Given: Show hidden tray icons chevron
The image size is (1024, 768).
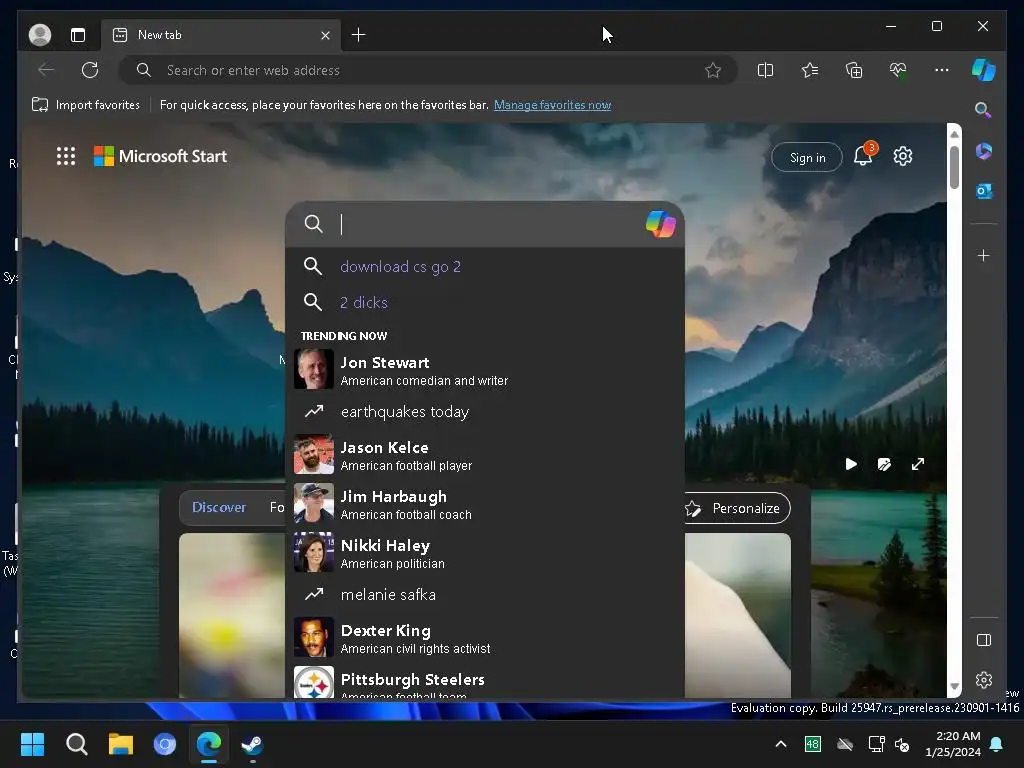Looking at the screenshot, I should click(x=780, y=744).
